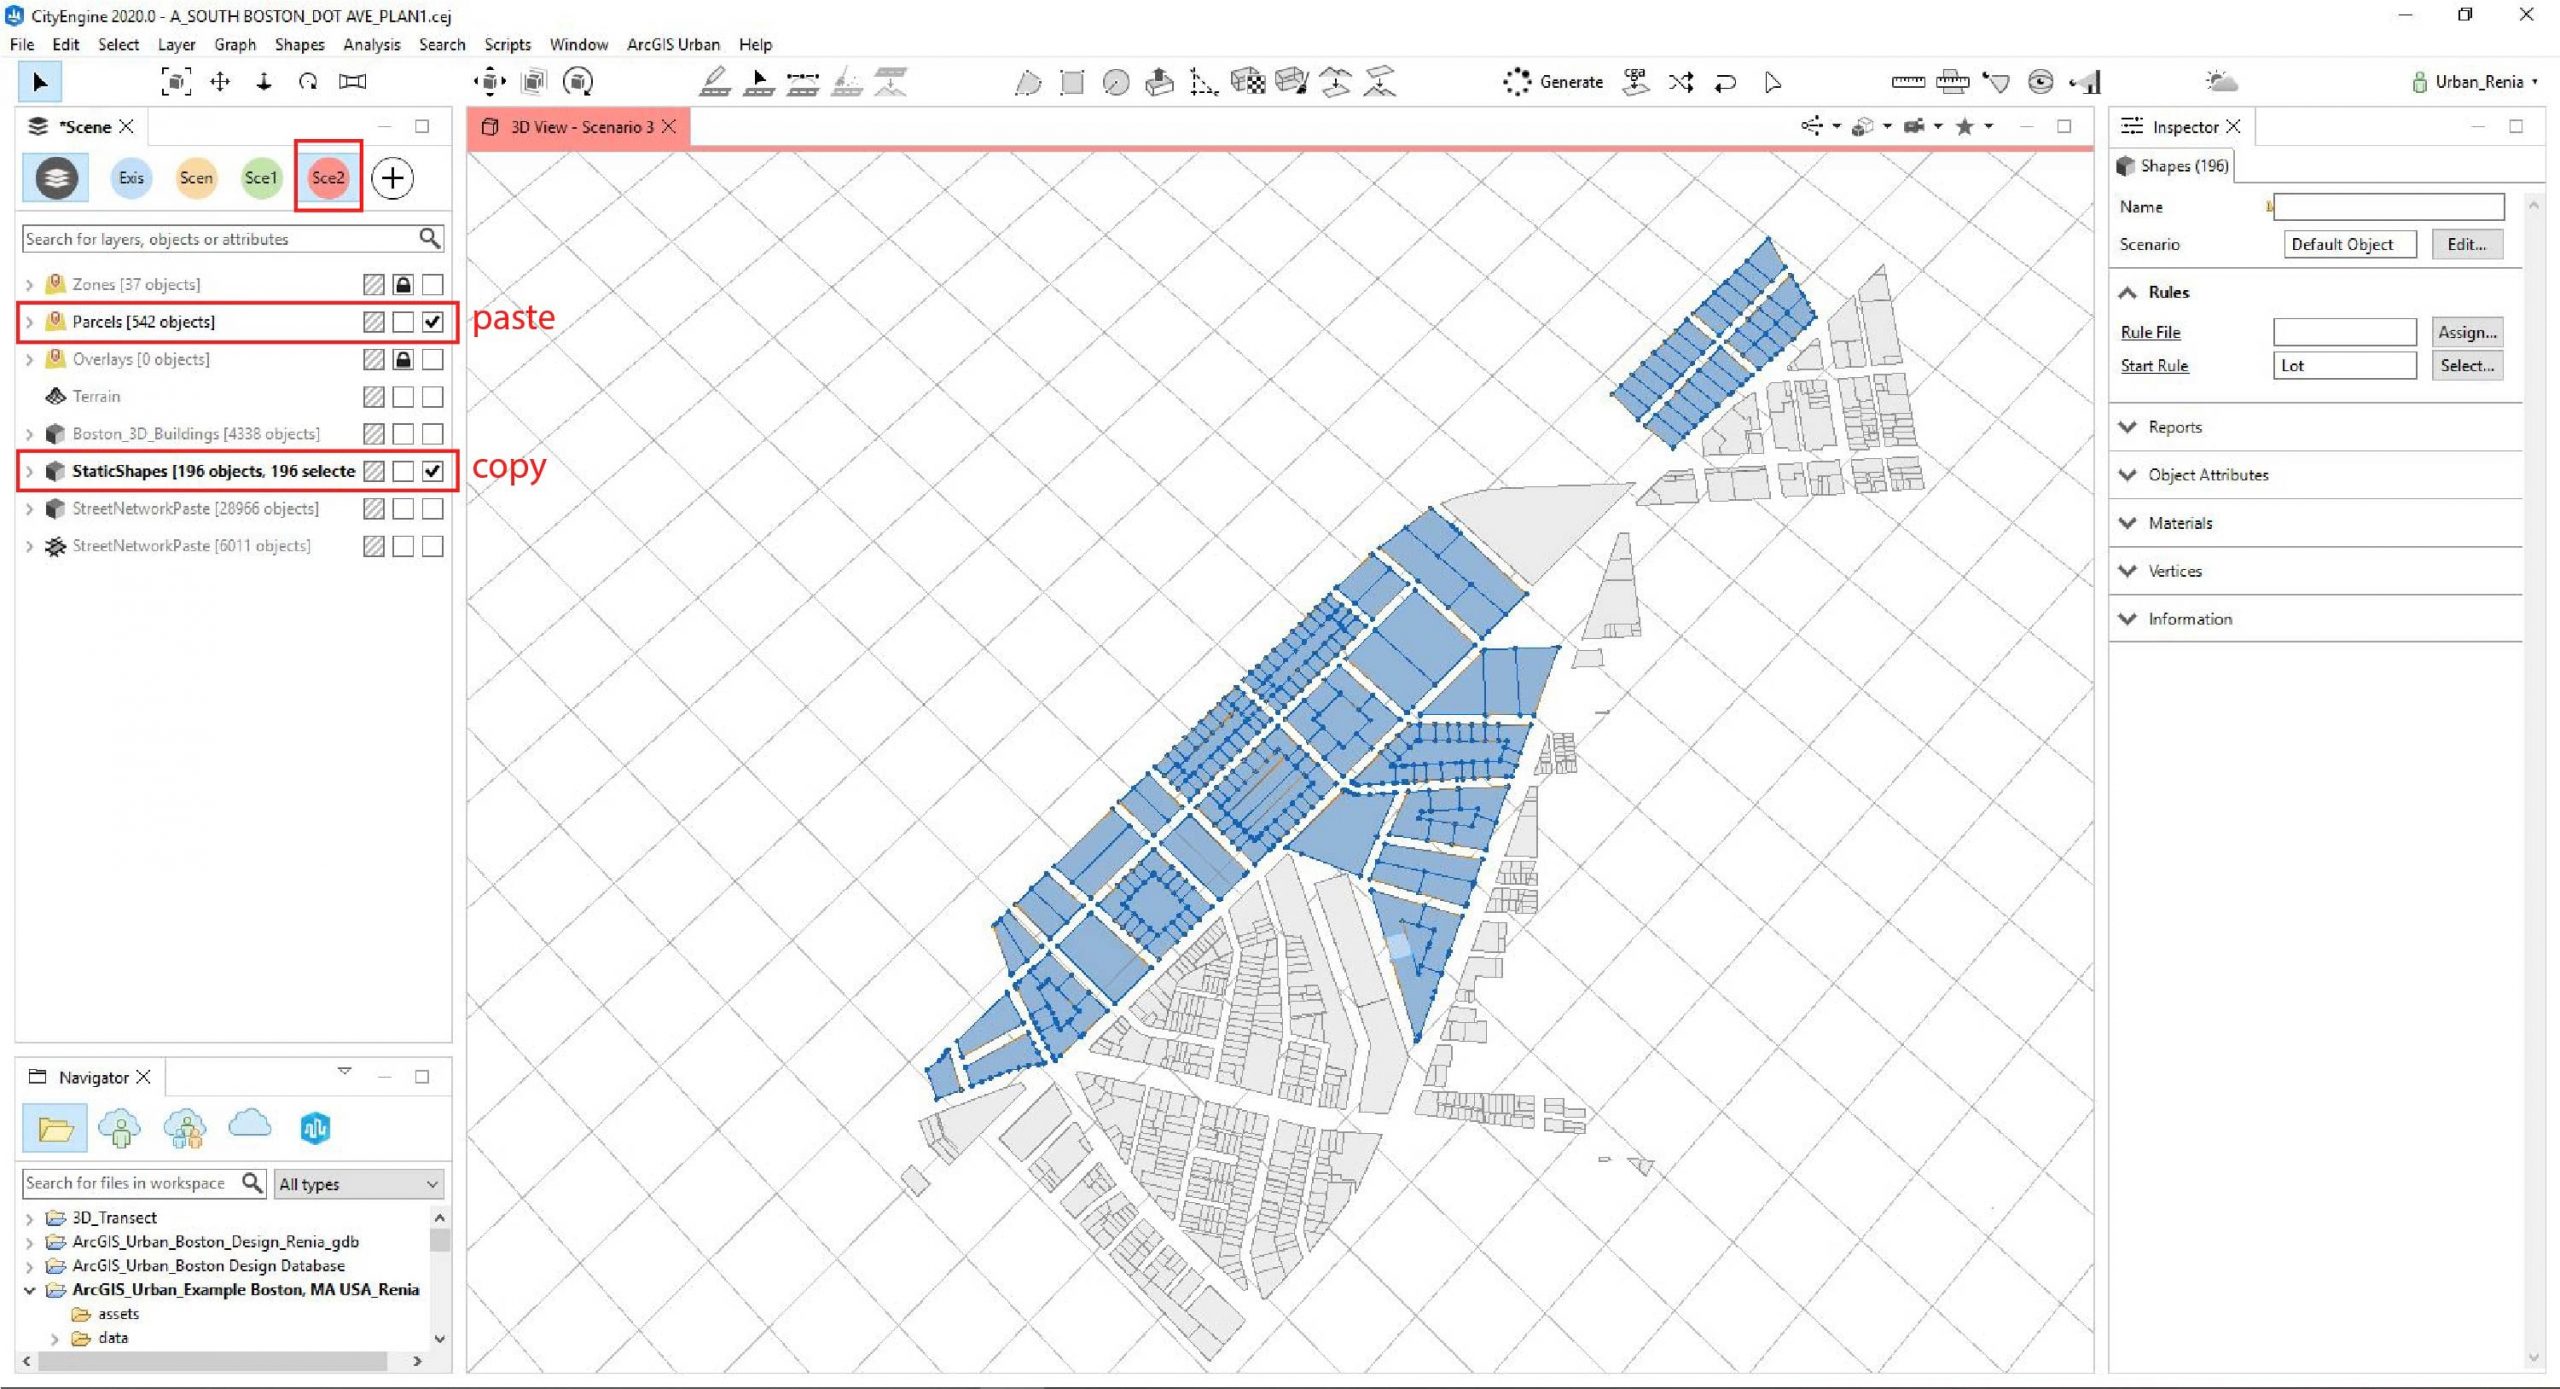
Task: Toggle visibility of StaticShapes layer
Action: pyautogui.click(x=434, y=470)
